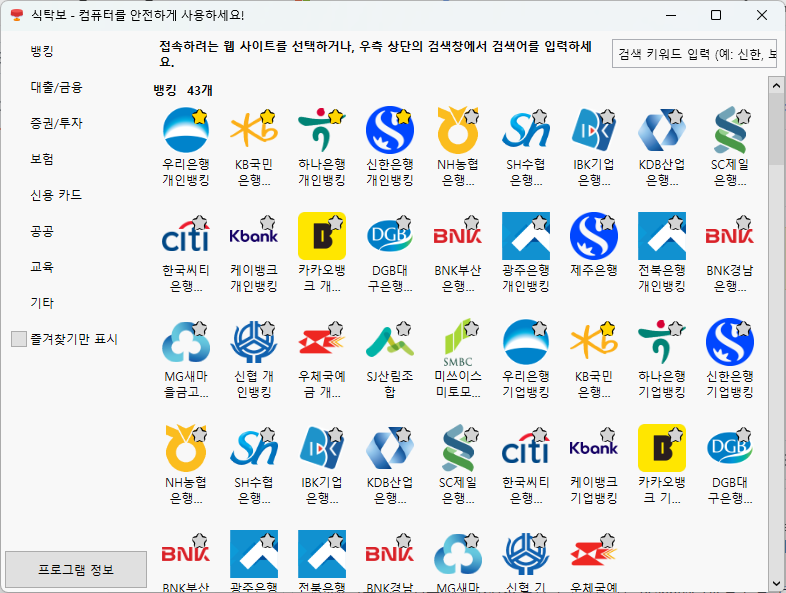Toggle favorite star on 카카오뱅크 개인
The height and width of the screenshot is (593, 786).
coord(335,223)
